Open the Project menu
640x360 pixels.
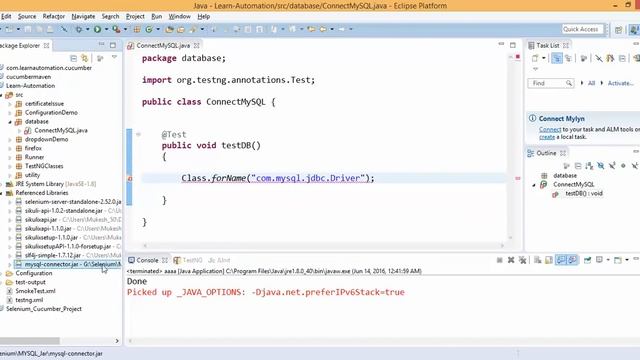(x=135, y=16)
